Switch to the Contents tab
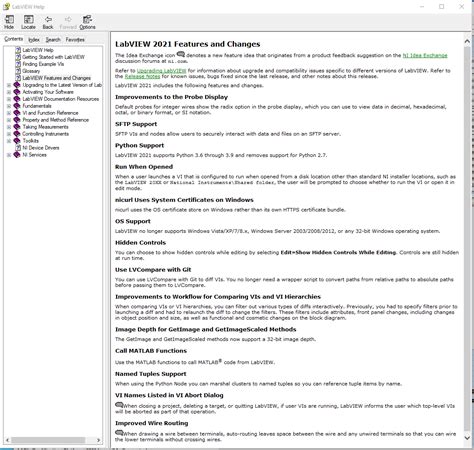The image size is (474, 450). point(14,39)
